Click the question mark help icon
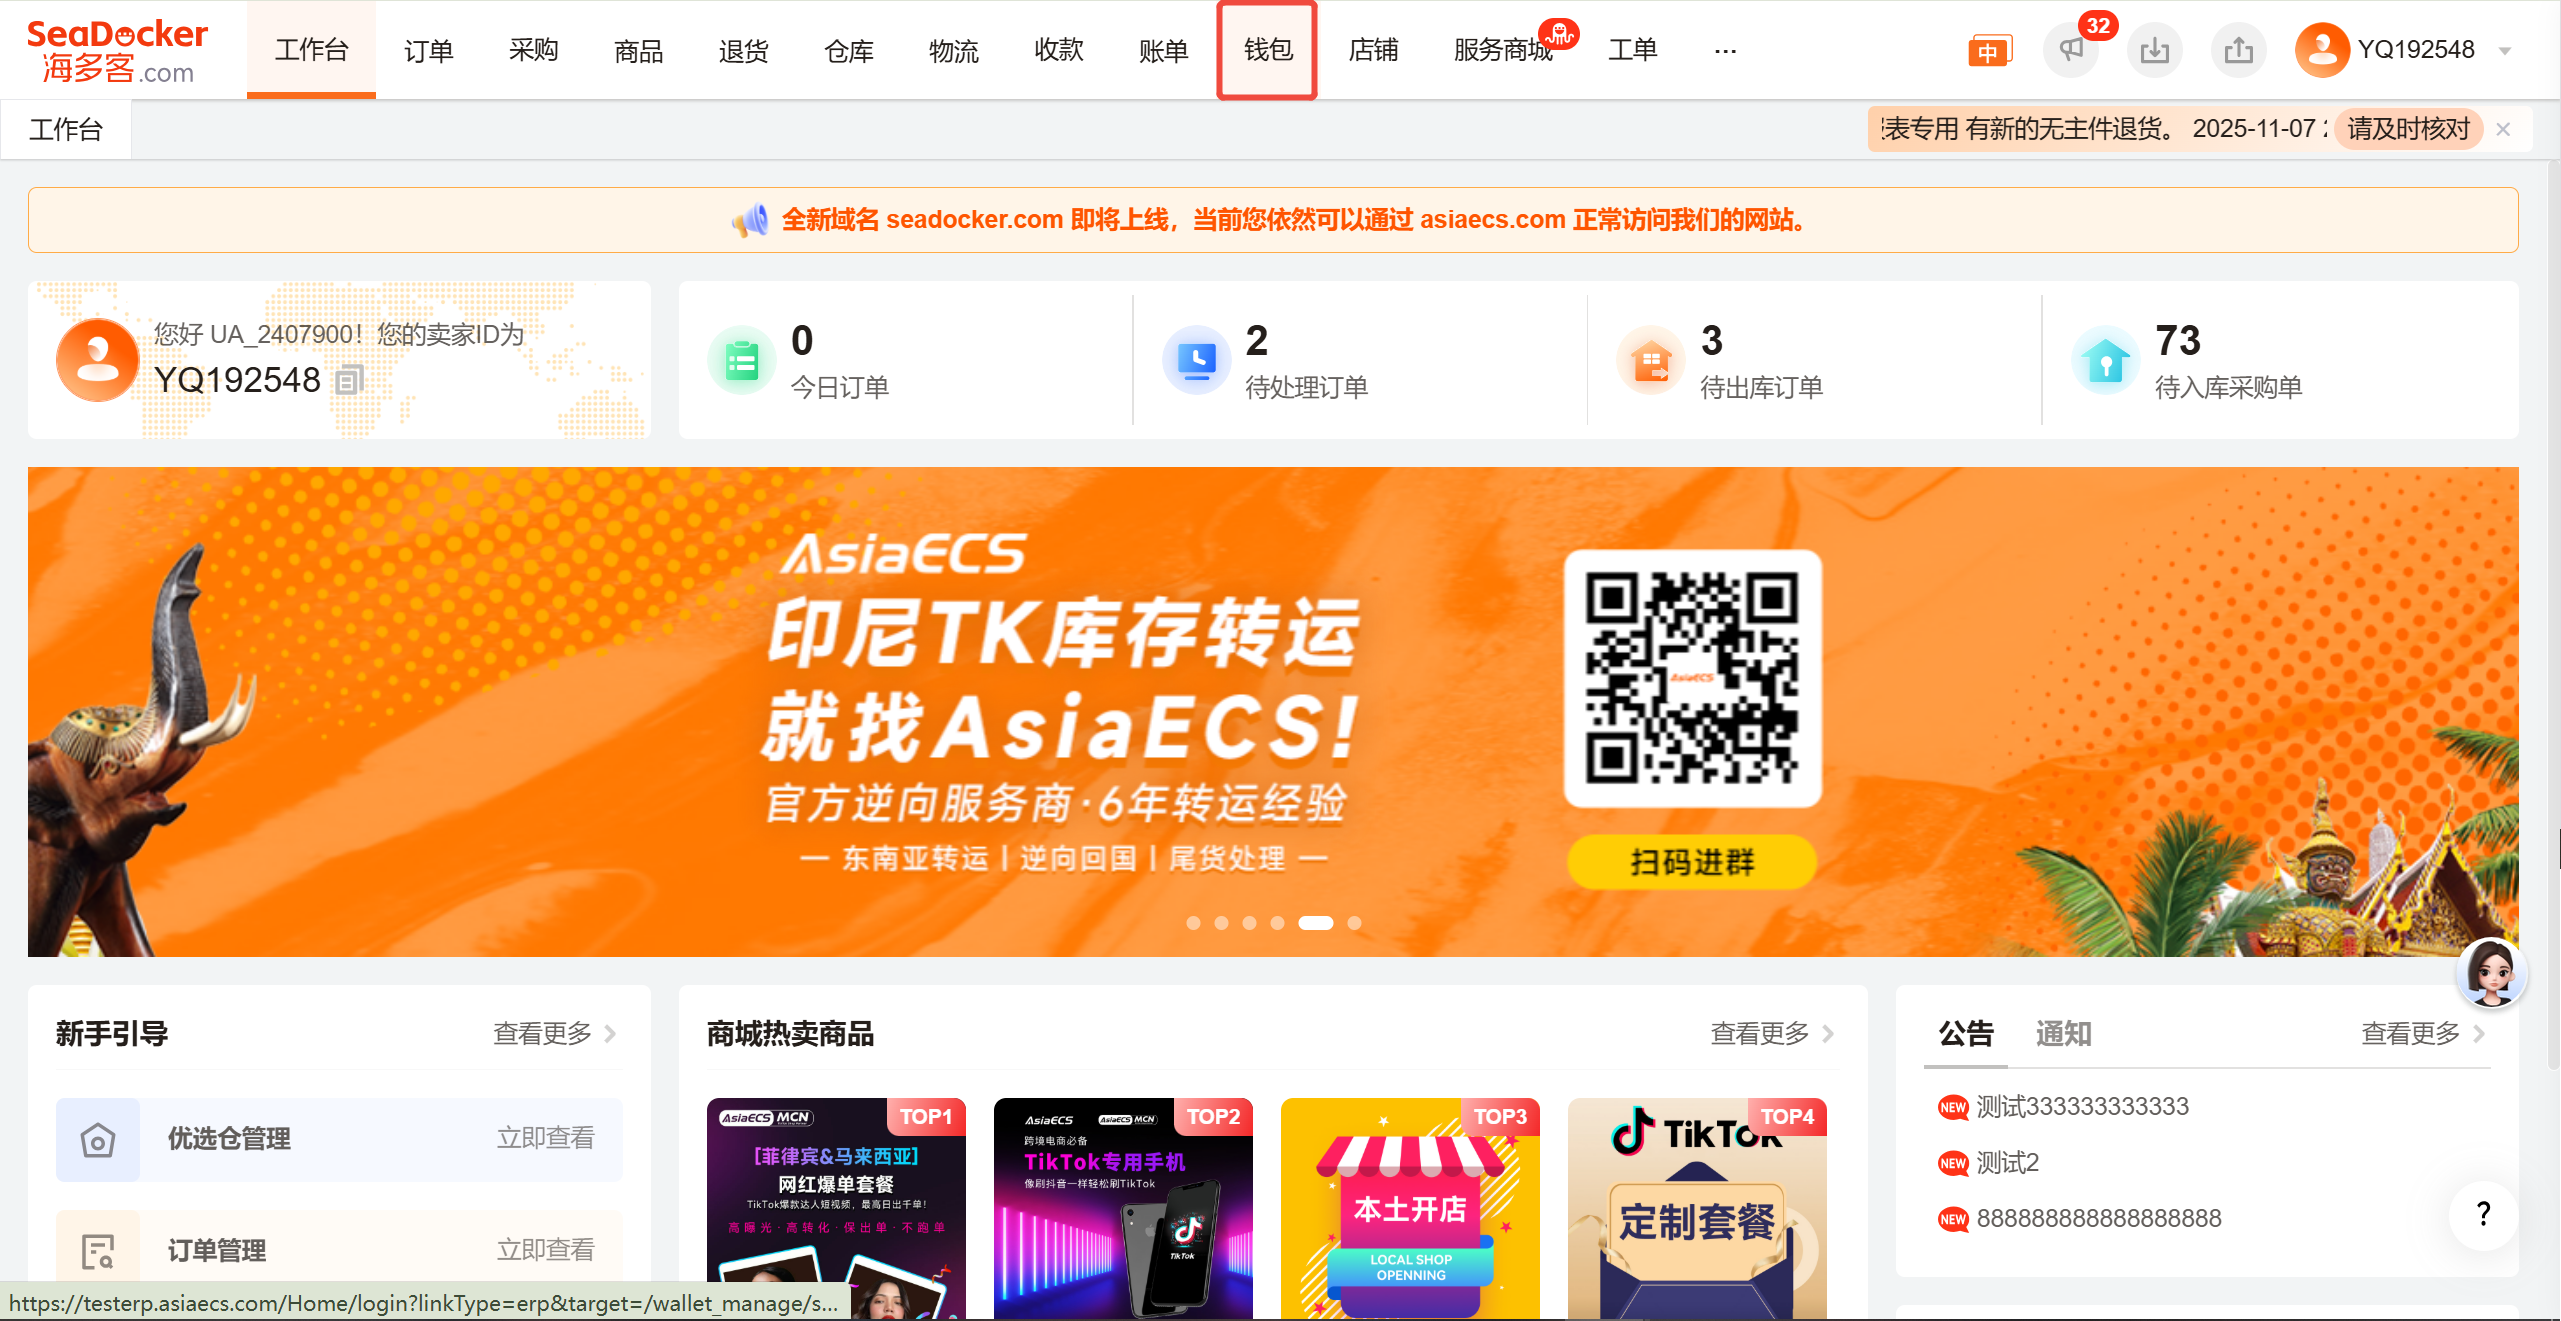The height and width of the screenshot is (1321, 2561). tap(2483, 1214)
